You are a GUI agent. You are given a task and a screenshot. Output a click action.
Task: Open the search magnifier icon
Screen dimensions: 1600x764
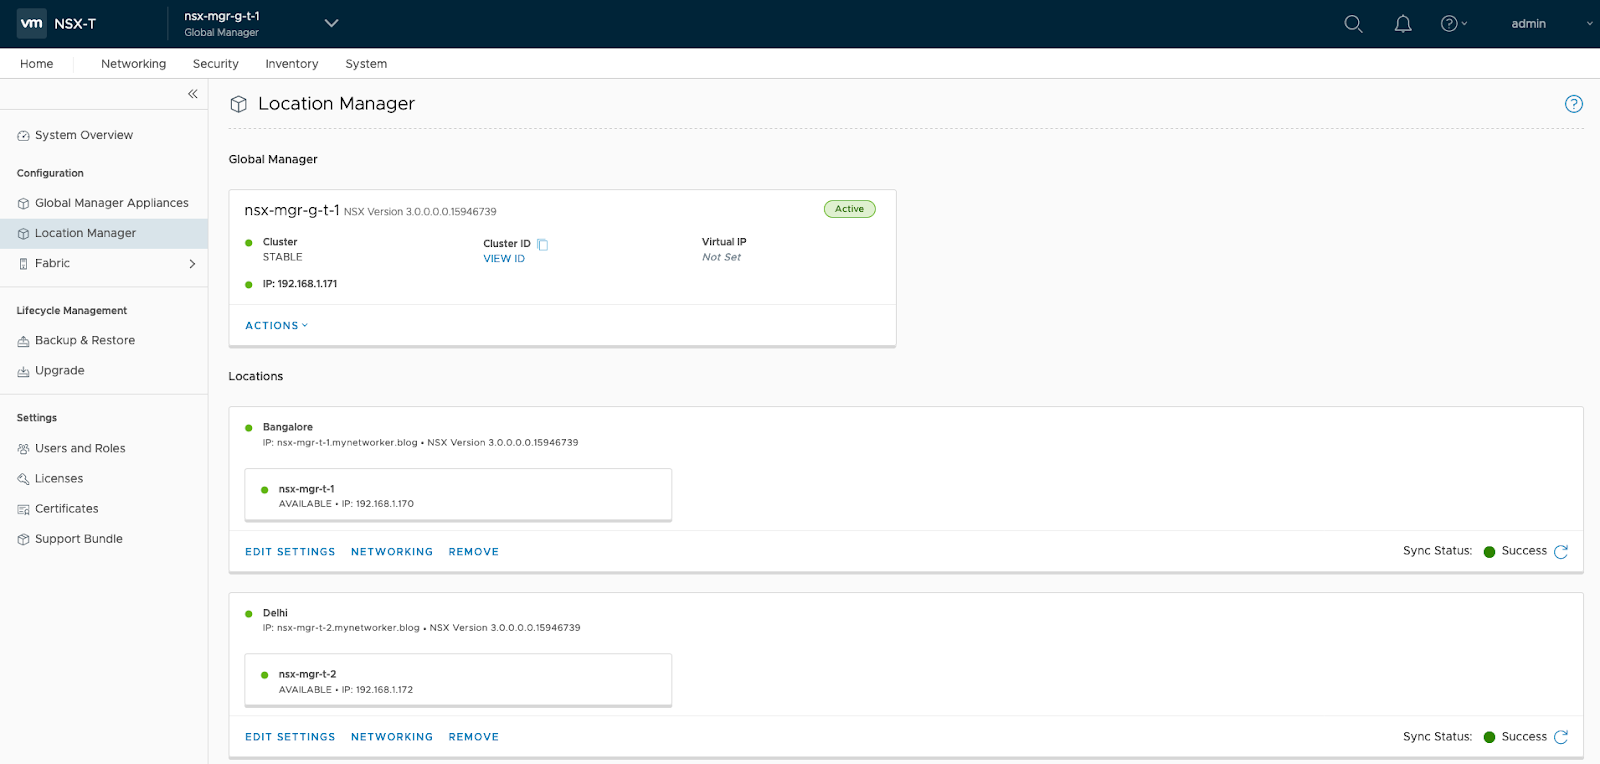pyautogui.click(x=1353, y=24)
